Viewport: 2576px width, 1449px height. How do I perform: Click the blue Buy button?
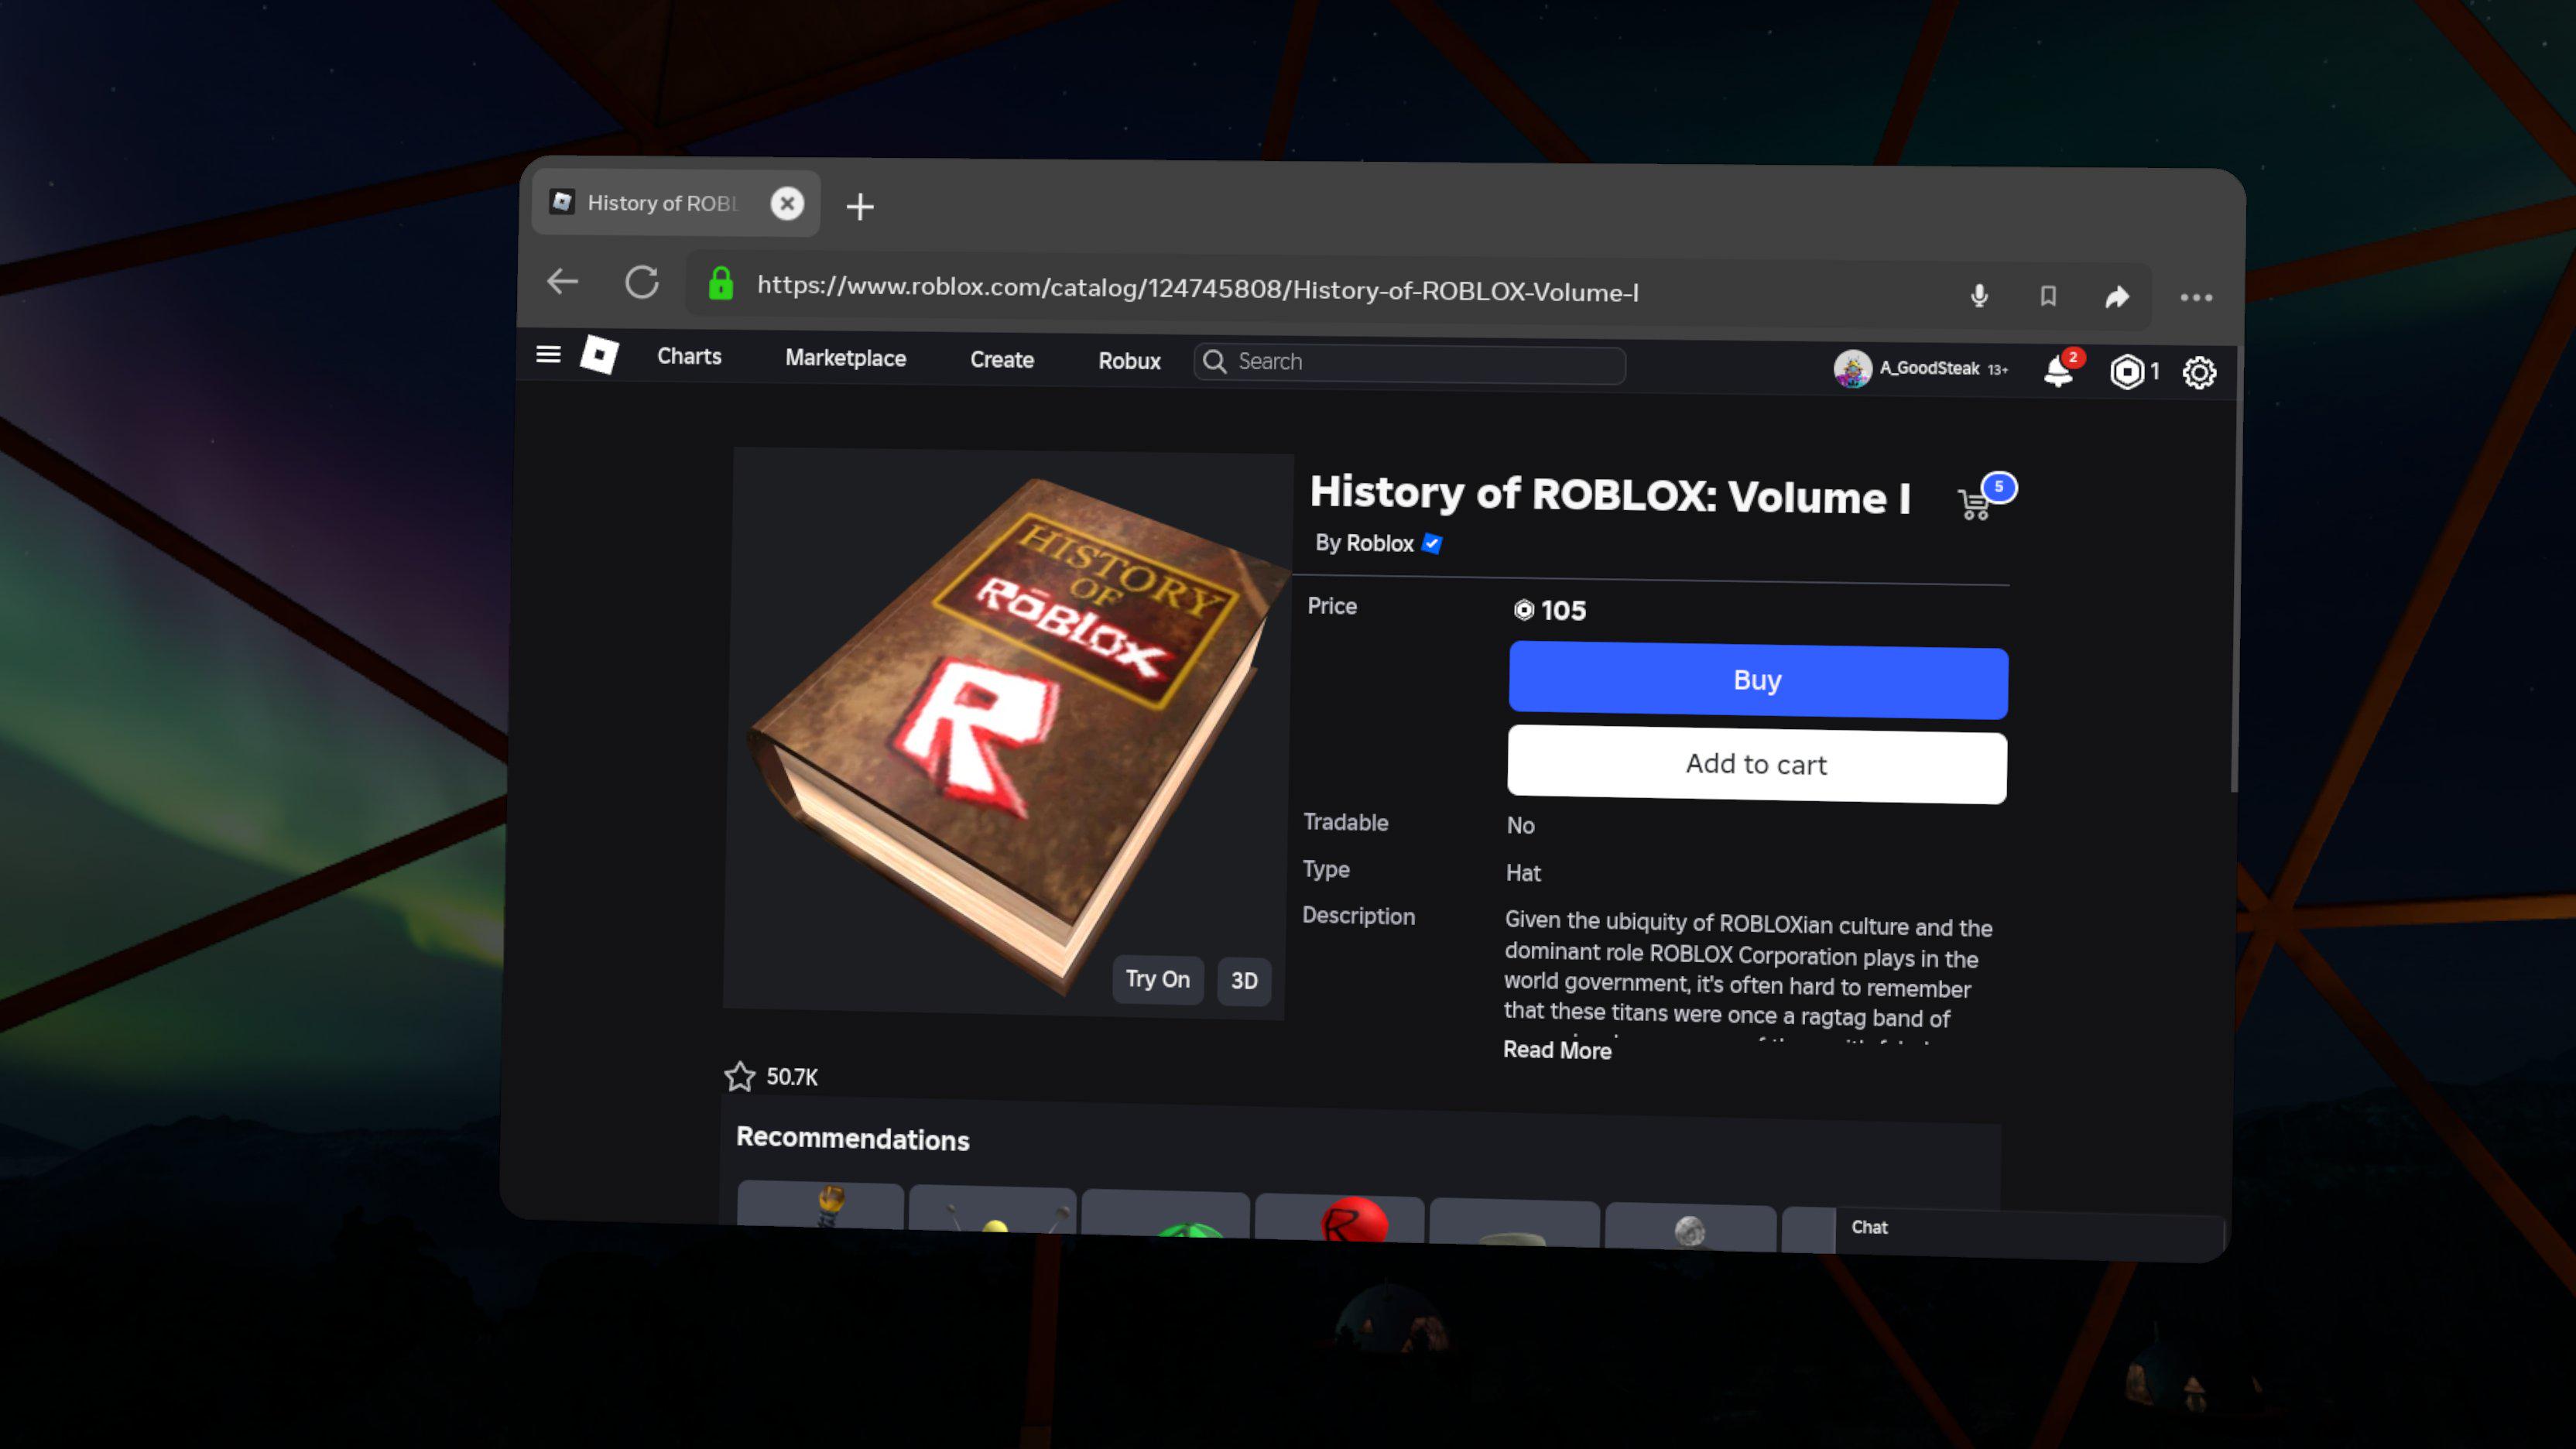coord(1757,681)
